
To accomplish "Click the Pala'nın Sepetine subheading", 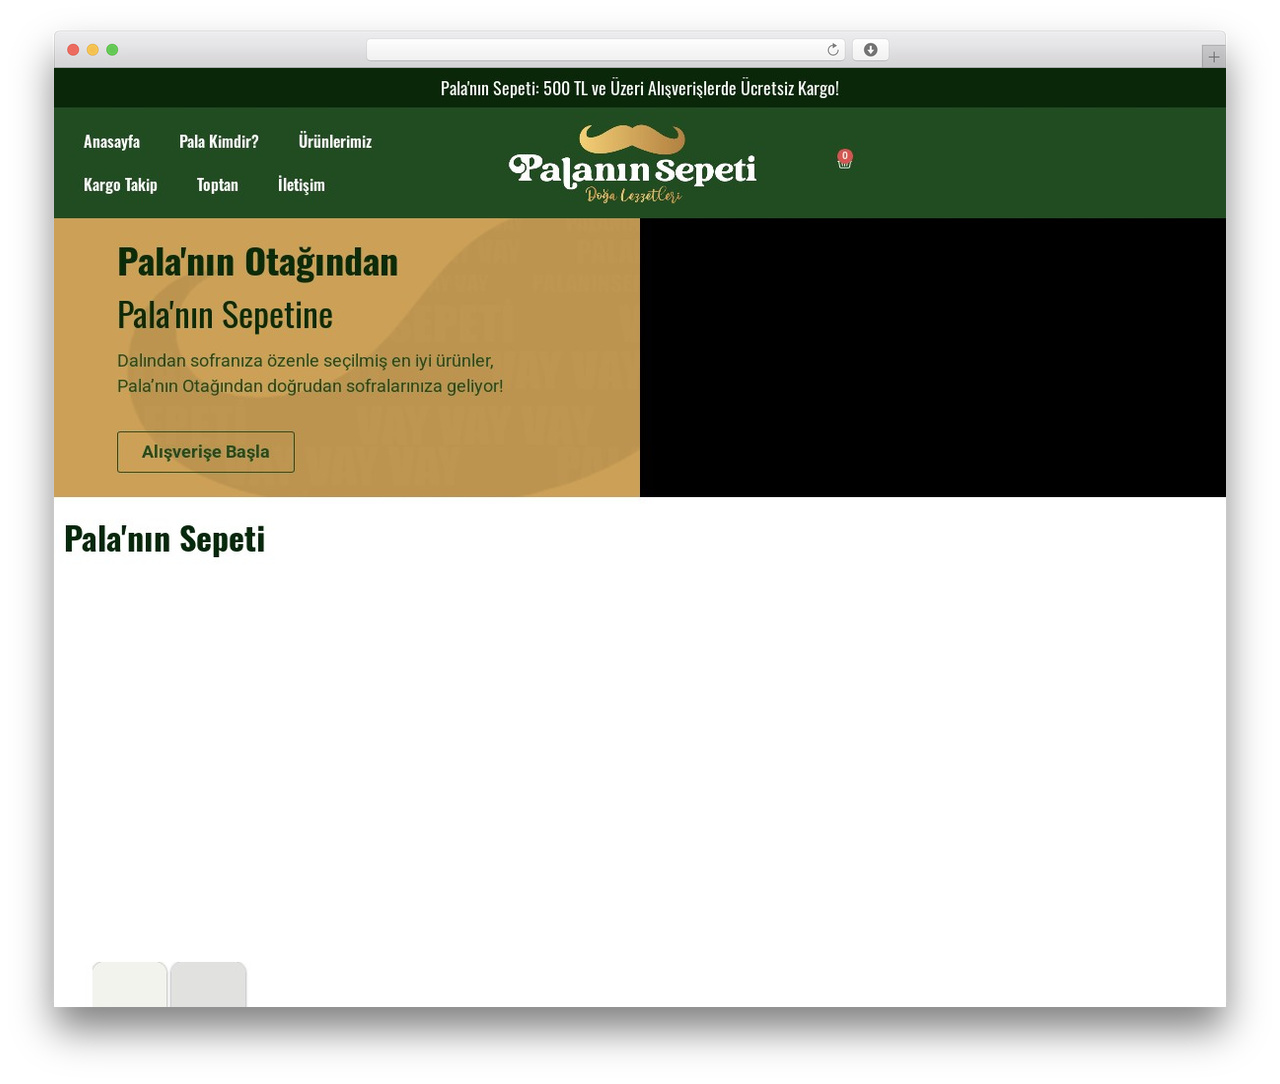I will click(225, 315).
